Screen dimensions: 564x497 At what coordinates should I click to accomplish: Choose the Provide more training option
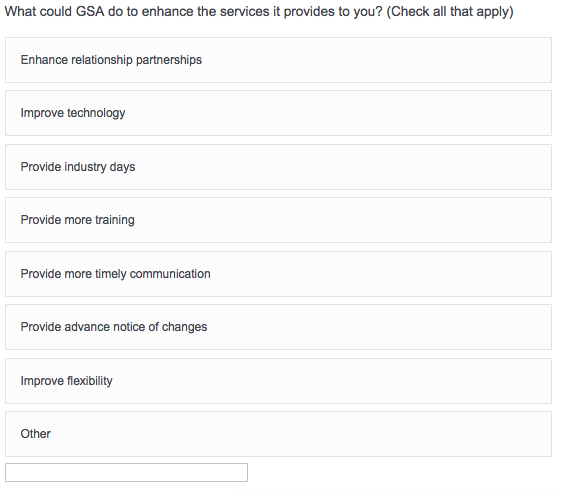pos(278,220)
